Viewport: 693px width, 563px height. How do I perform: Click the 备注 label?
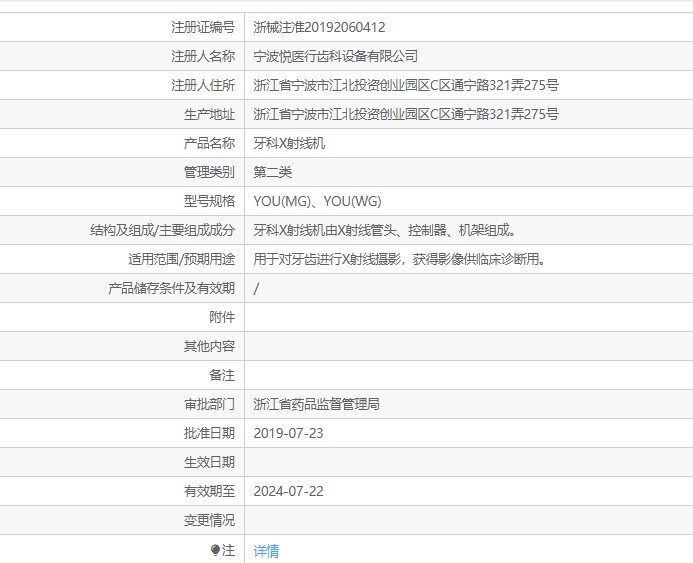coord(222,375)
